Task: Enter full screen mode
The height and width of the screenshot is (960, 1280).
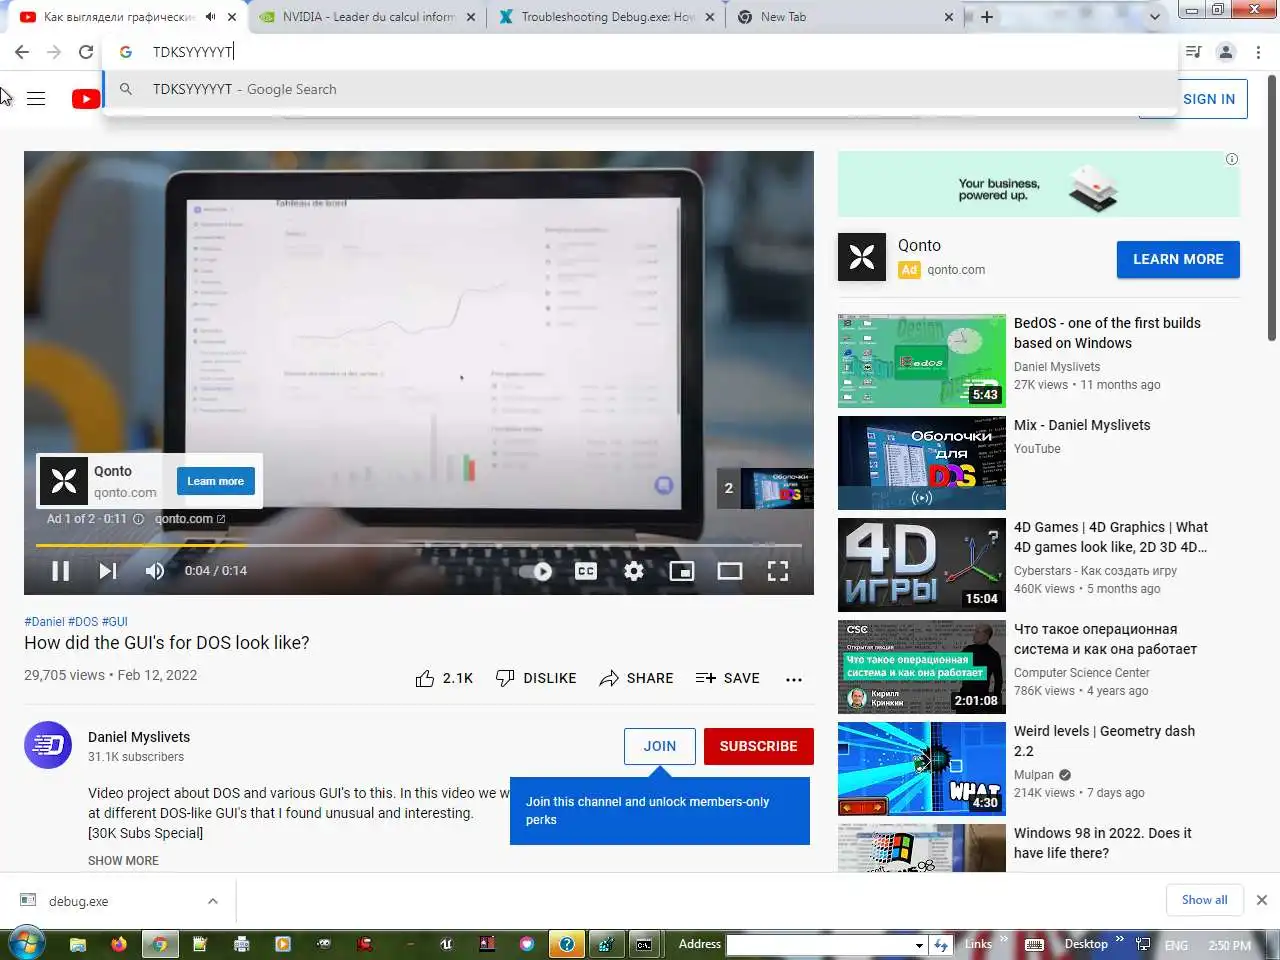Action: (778, 571)
